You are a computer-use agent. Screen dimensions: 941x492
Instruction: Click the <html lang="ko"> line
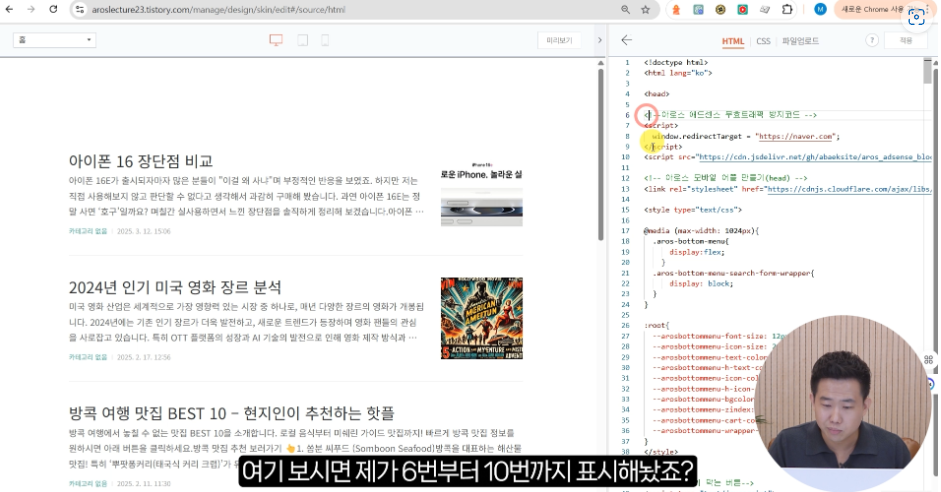tap(678, 73)
